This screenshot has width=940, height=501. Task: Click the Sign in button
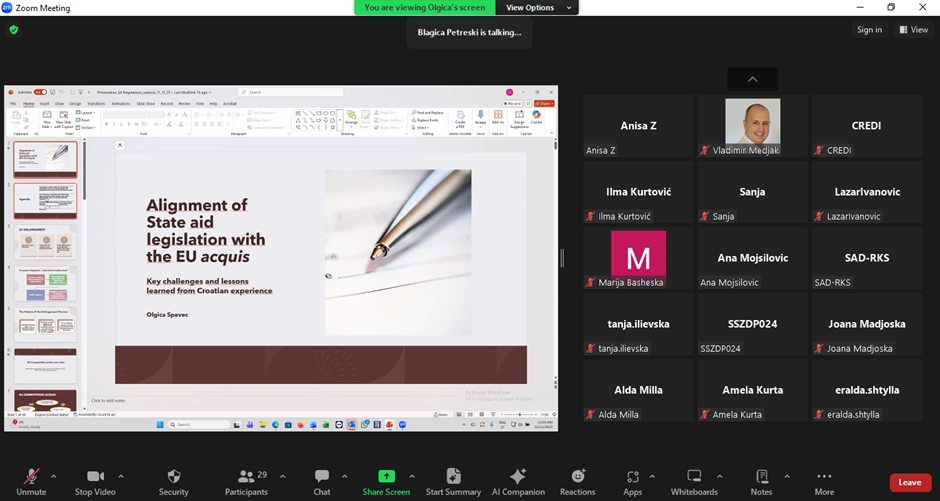click(869, 30)
